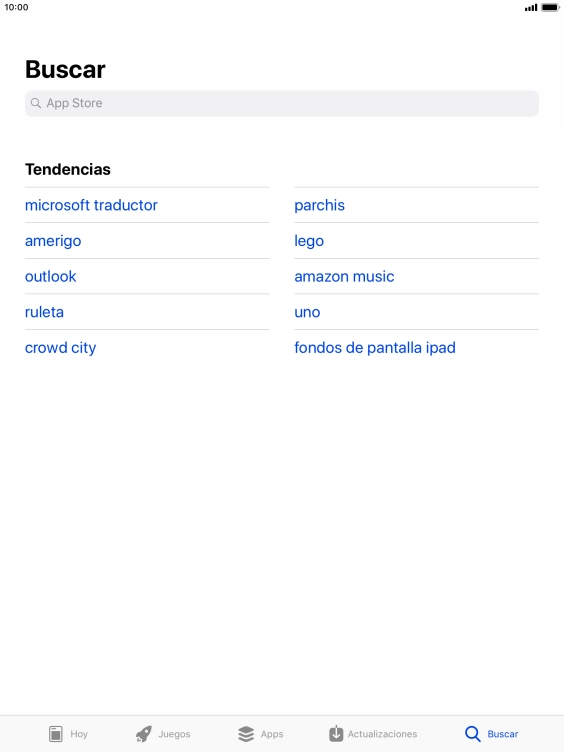
Task: Tap the Hoy tab icon
Action: coord(56,734)
